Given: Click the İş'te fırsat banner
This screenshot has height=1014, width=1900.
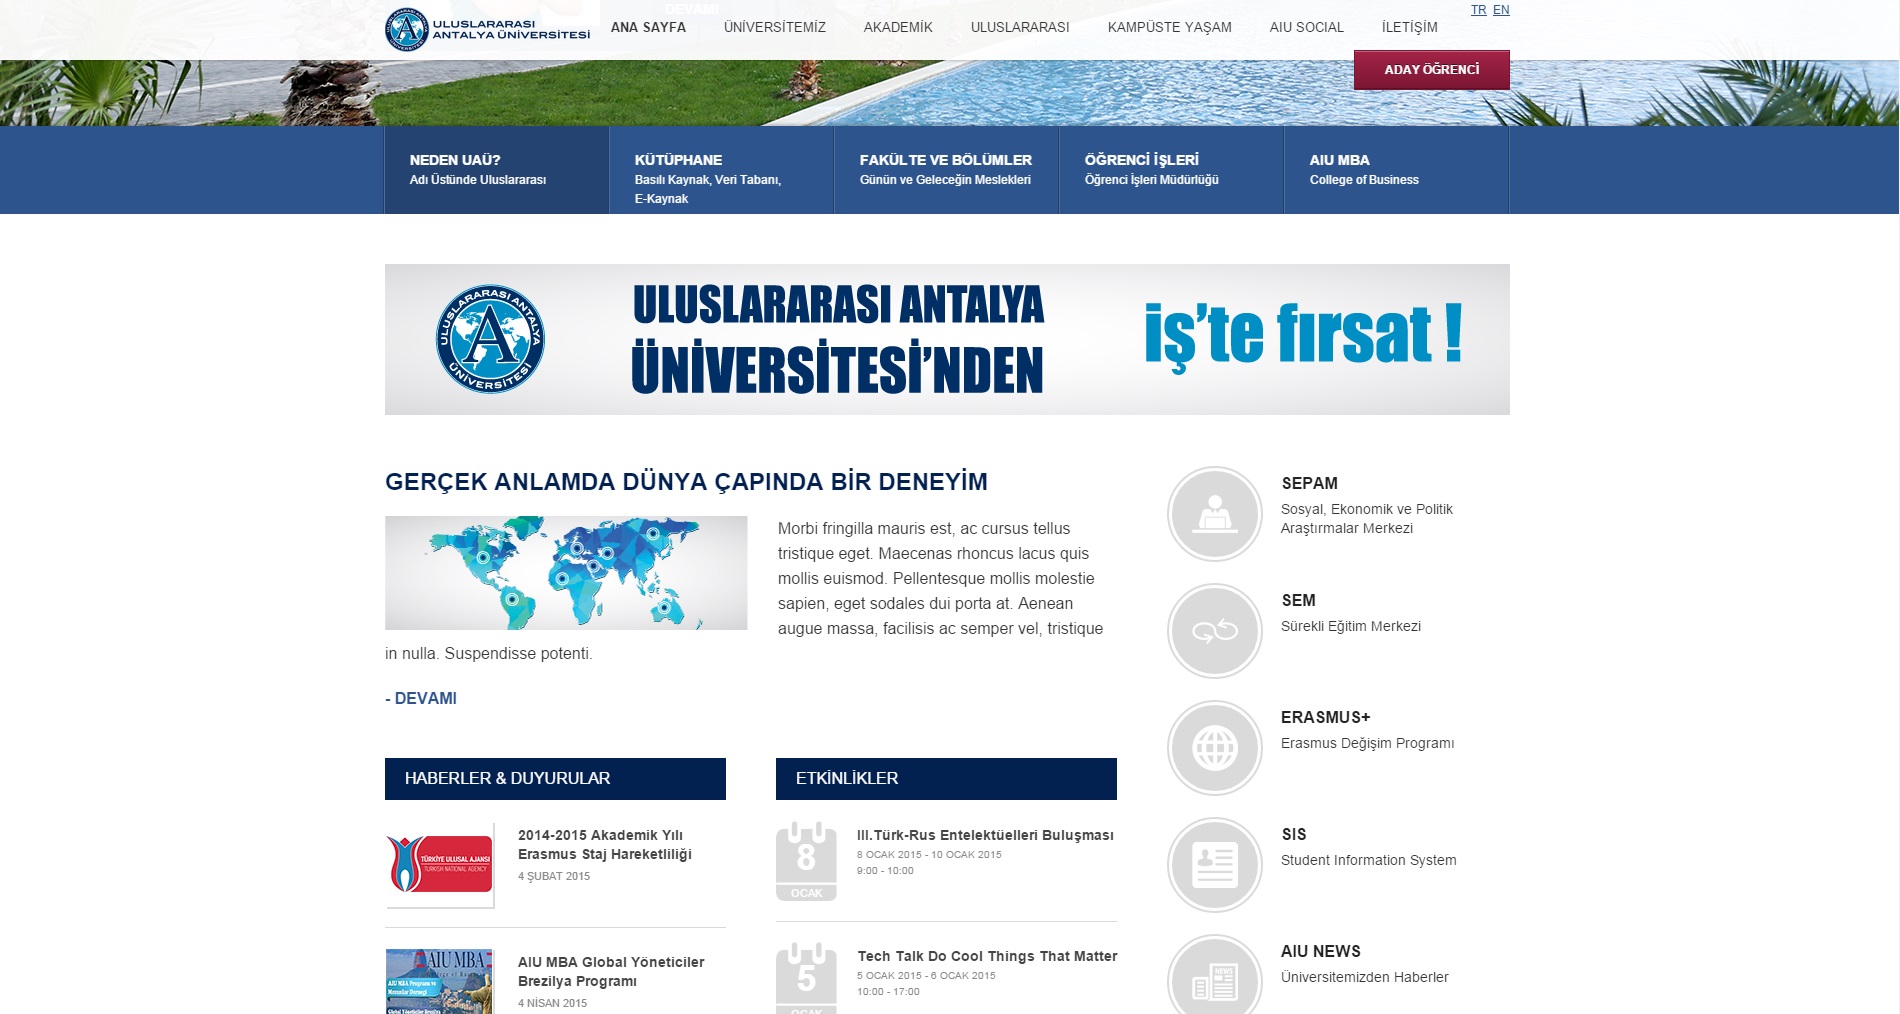Looking at the screenshot, I should tap(947, 339).
